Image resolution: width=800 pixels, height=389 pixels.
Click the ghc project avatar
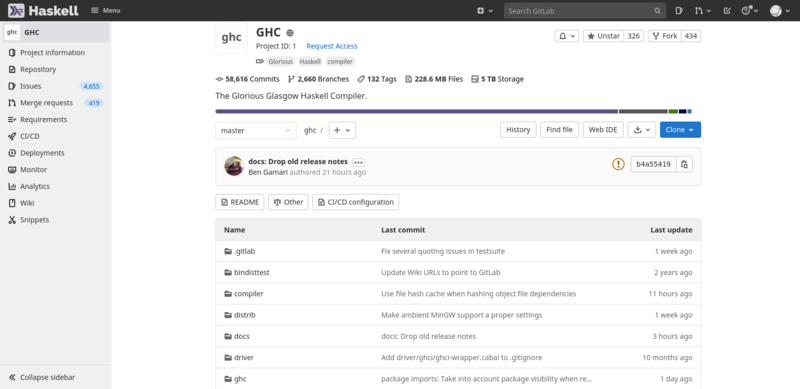click(232, 37)
